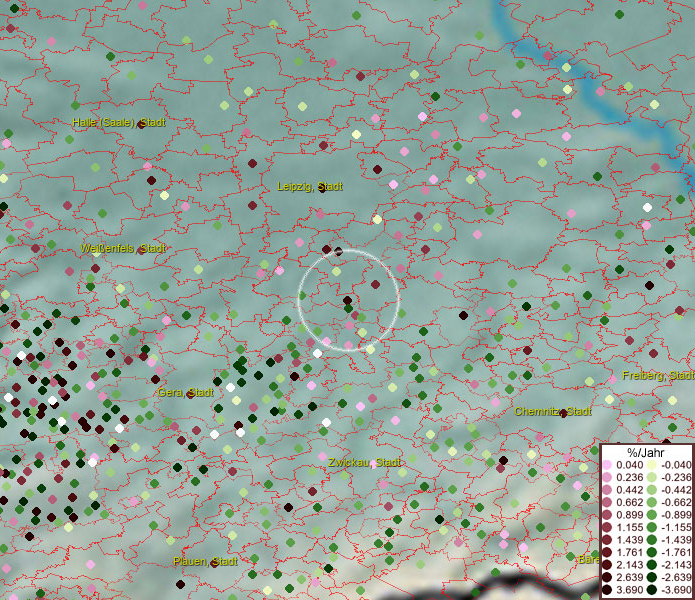This screenshot has height=600, width=695.
Task: Click legend value 1.439
Action: click(629, 540)
